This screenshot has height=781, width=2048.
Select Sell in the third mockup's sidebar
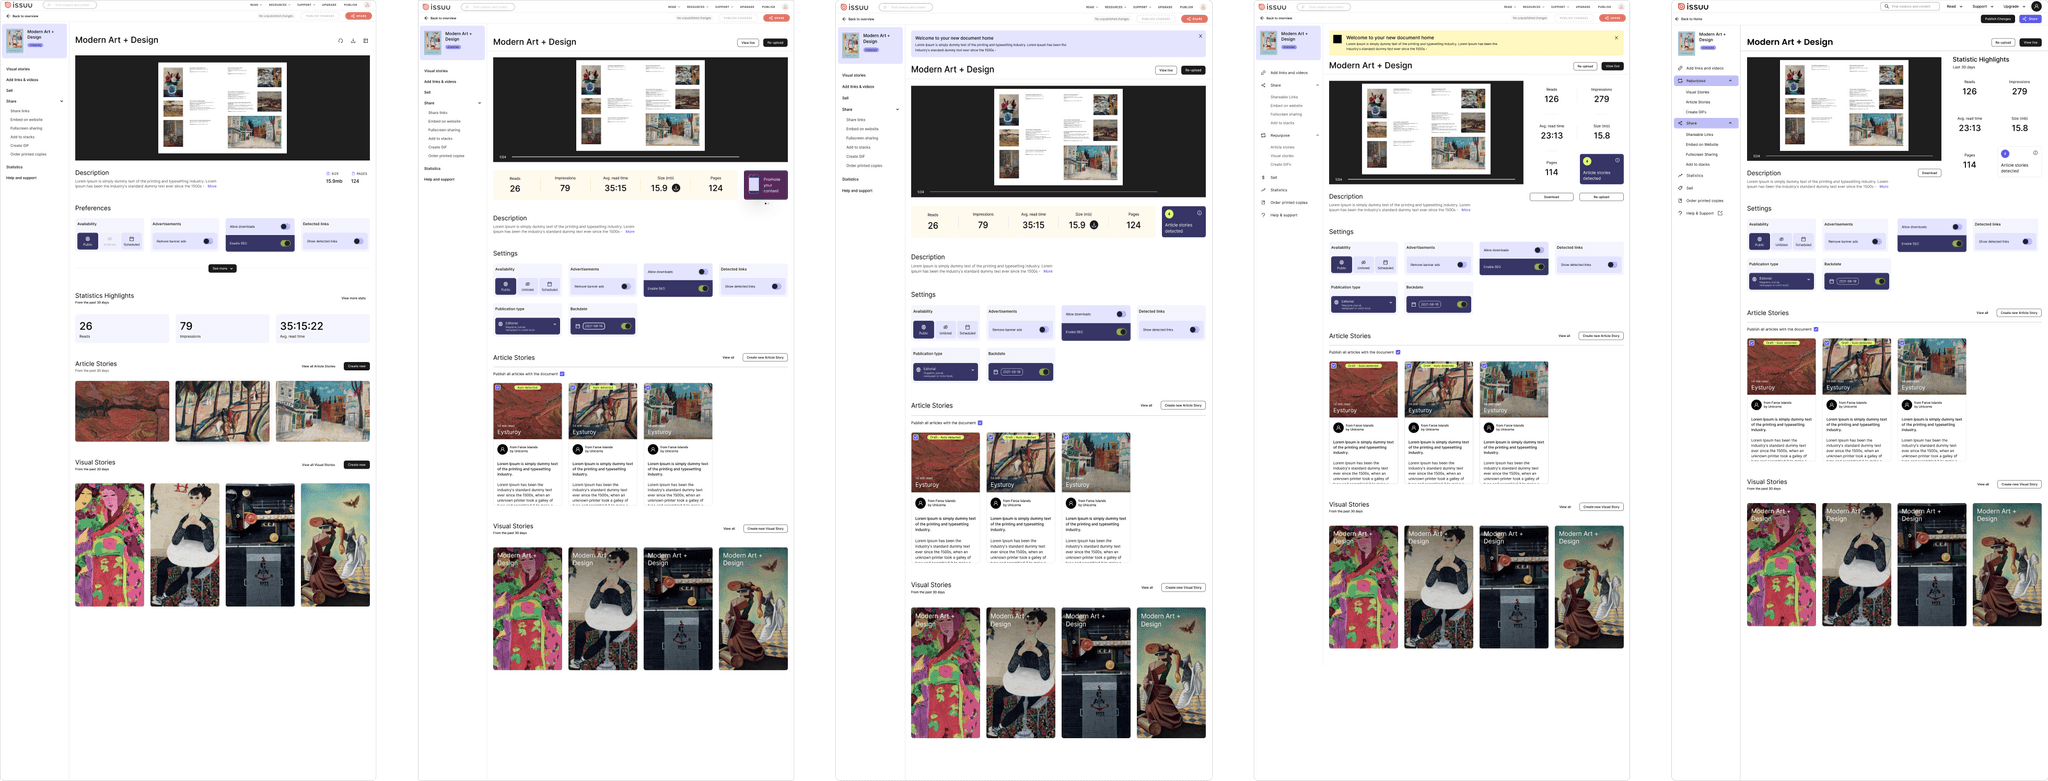click(x=845, y=98)
